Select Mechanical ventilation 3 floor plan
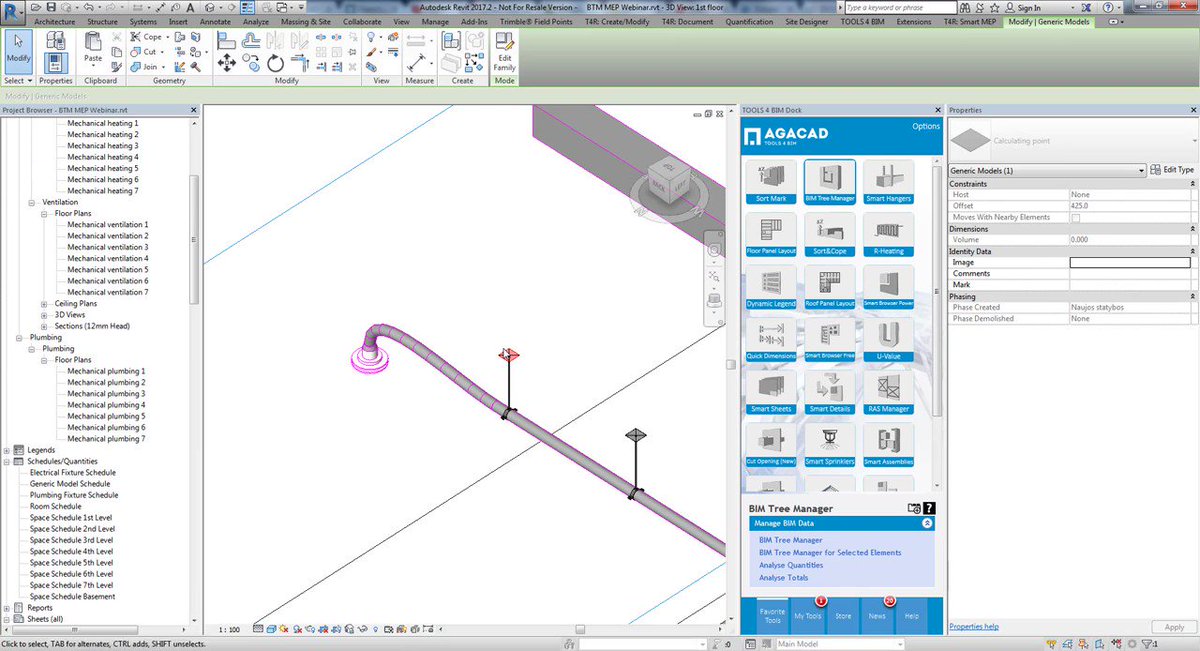Image resolution: width=1200 pixels, height=651 pixels. (107, 247)
